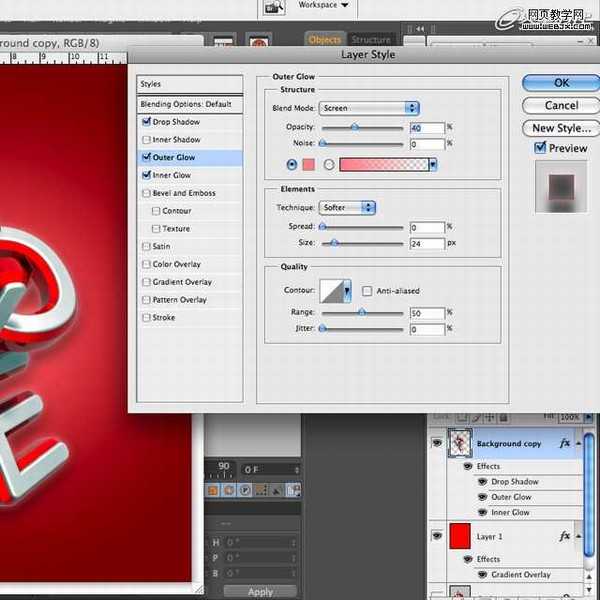Viewport: 600px width, 600px height.
Task: Open the Contour picker curve icon
Action: pyautogui.click(x=331, y=291)
